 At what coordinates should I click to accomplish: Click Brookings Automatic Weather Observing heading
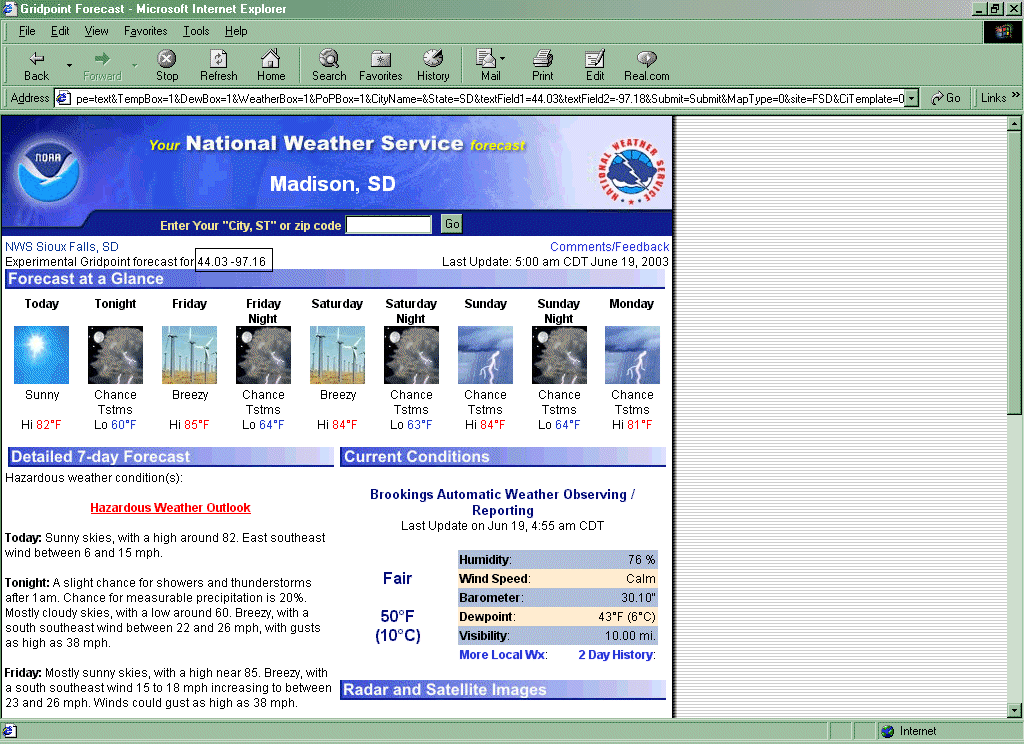(503, 502)
